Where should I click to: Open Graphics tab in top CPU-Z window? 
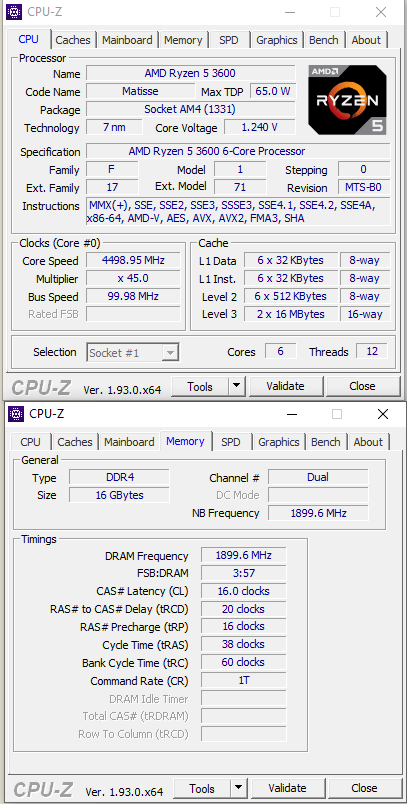[277, 40]
